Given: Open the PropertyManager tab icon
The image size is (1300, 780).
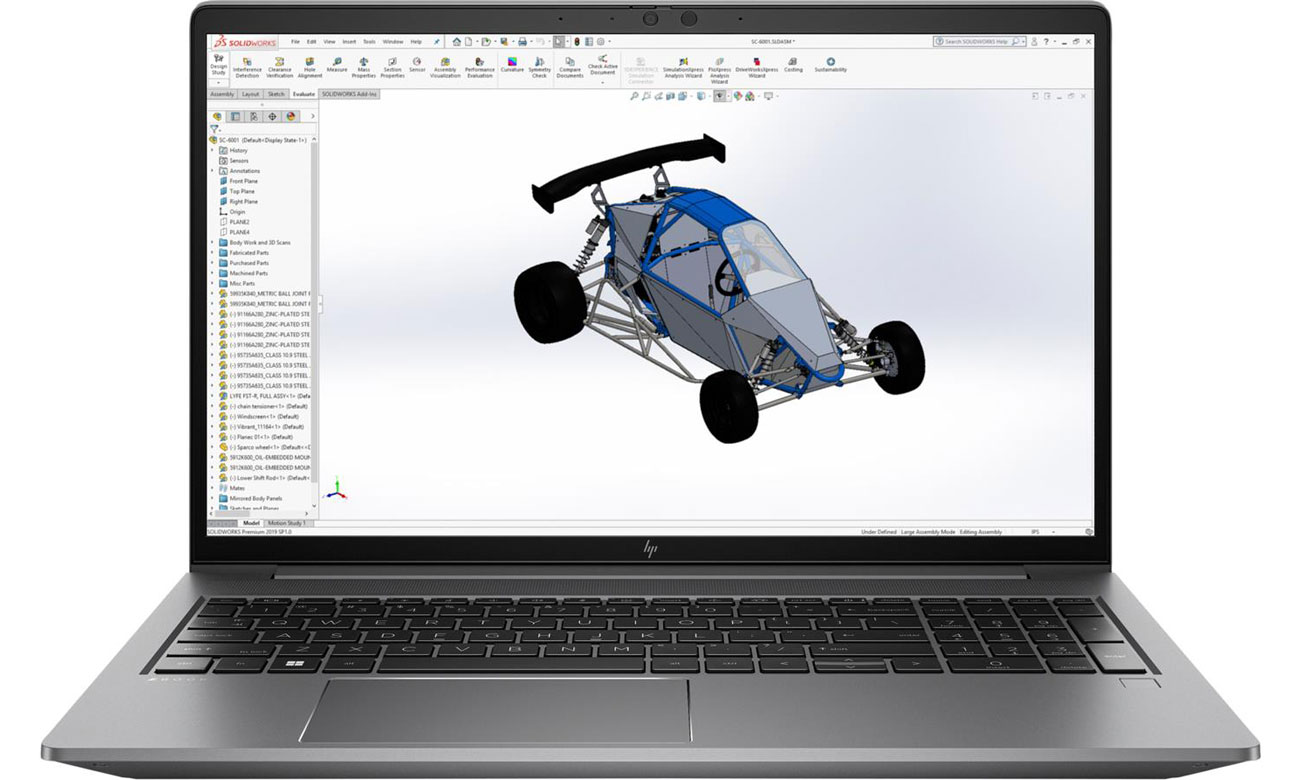Looking at the screenshot, I should (236, 116).
